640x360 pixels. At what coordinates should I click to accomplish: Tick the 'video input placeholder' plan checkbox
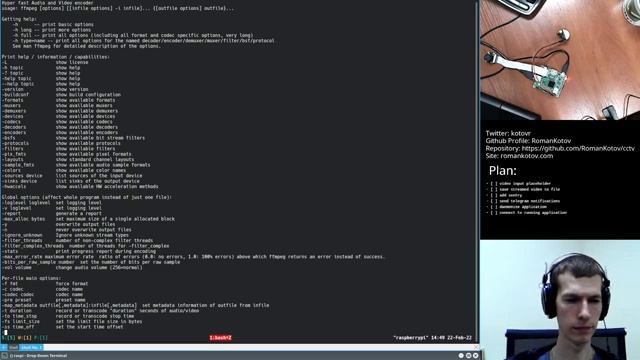tap(494, 184)
